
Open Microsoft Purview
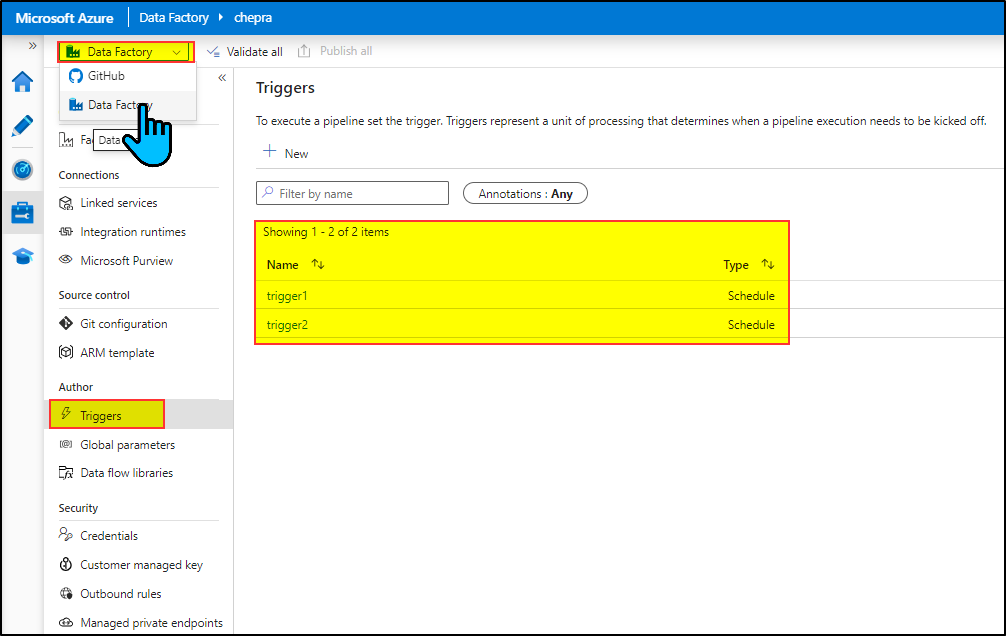click(x=126, y=261)
